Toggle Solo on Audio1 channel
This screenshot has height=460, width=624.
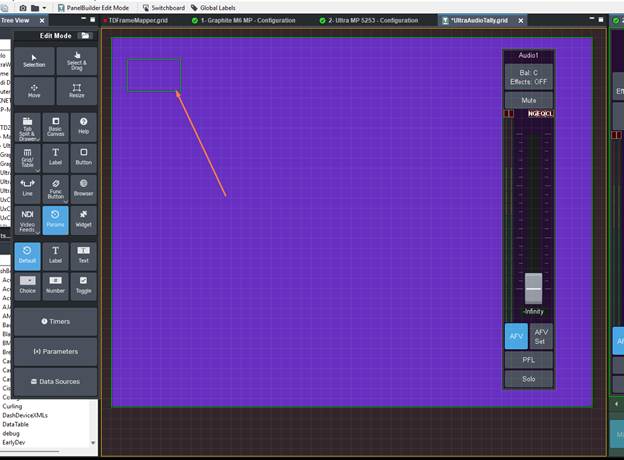(x=528, y=379)
